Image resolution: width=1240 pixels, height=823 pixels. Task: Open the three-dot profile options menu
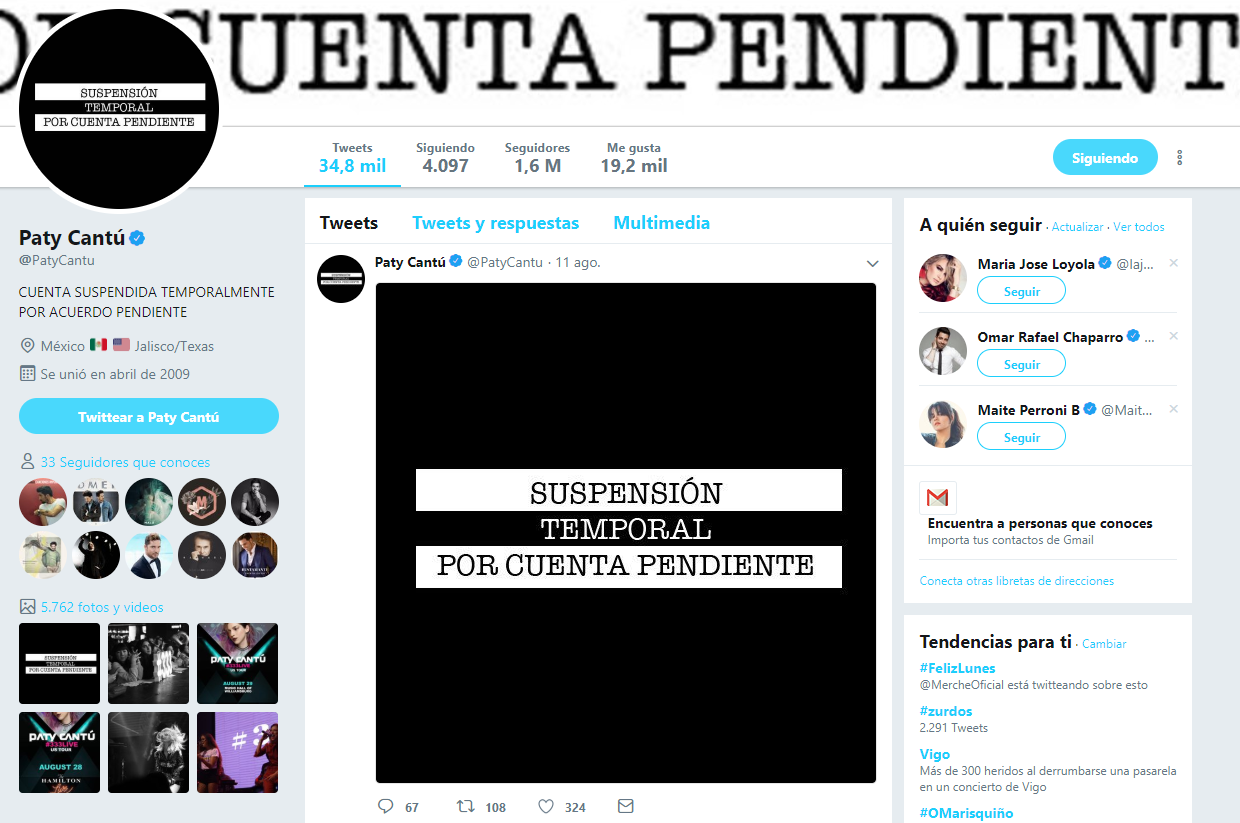(1180, 158)
